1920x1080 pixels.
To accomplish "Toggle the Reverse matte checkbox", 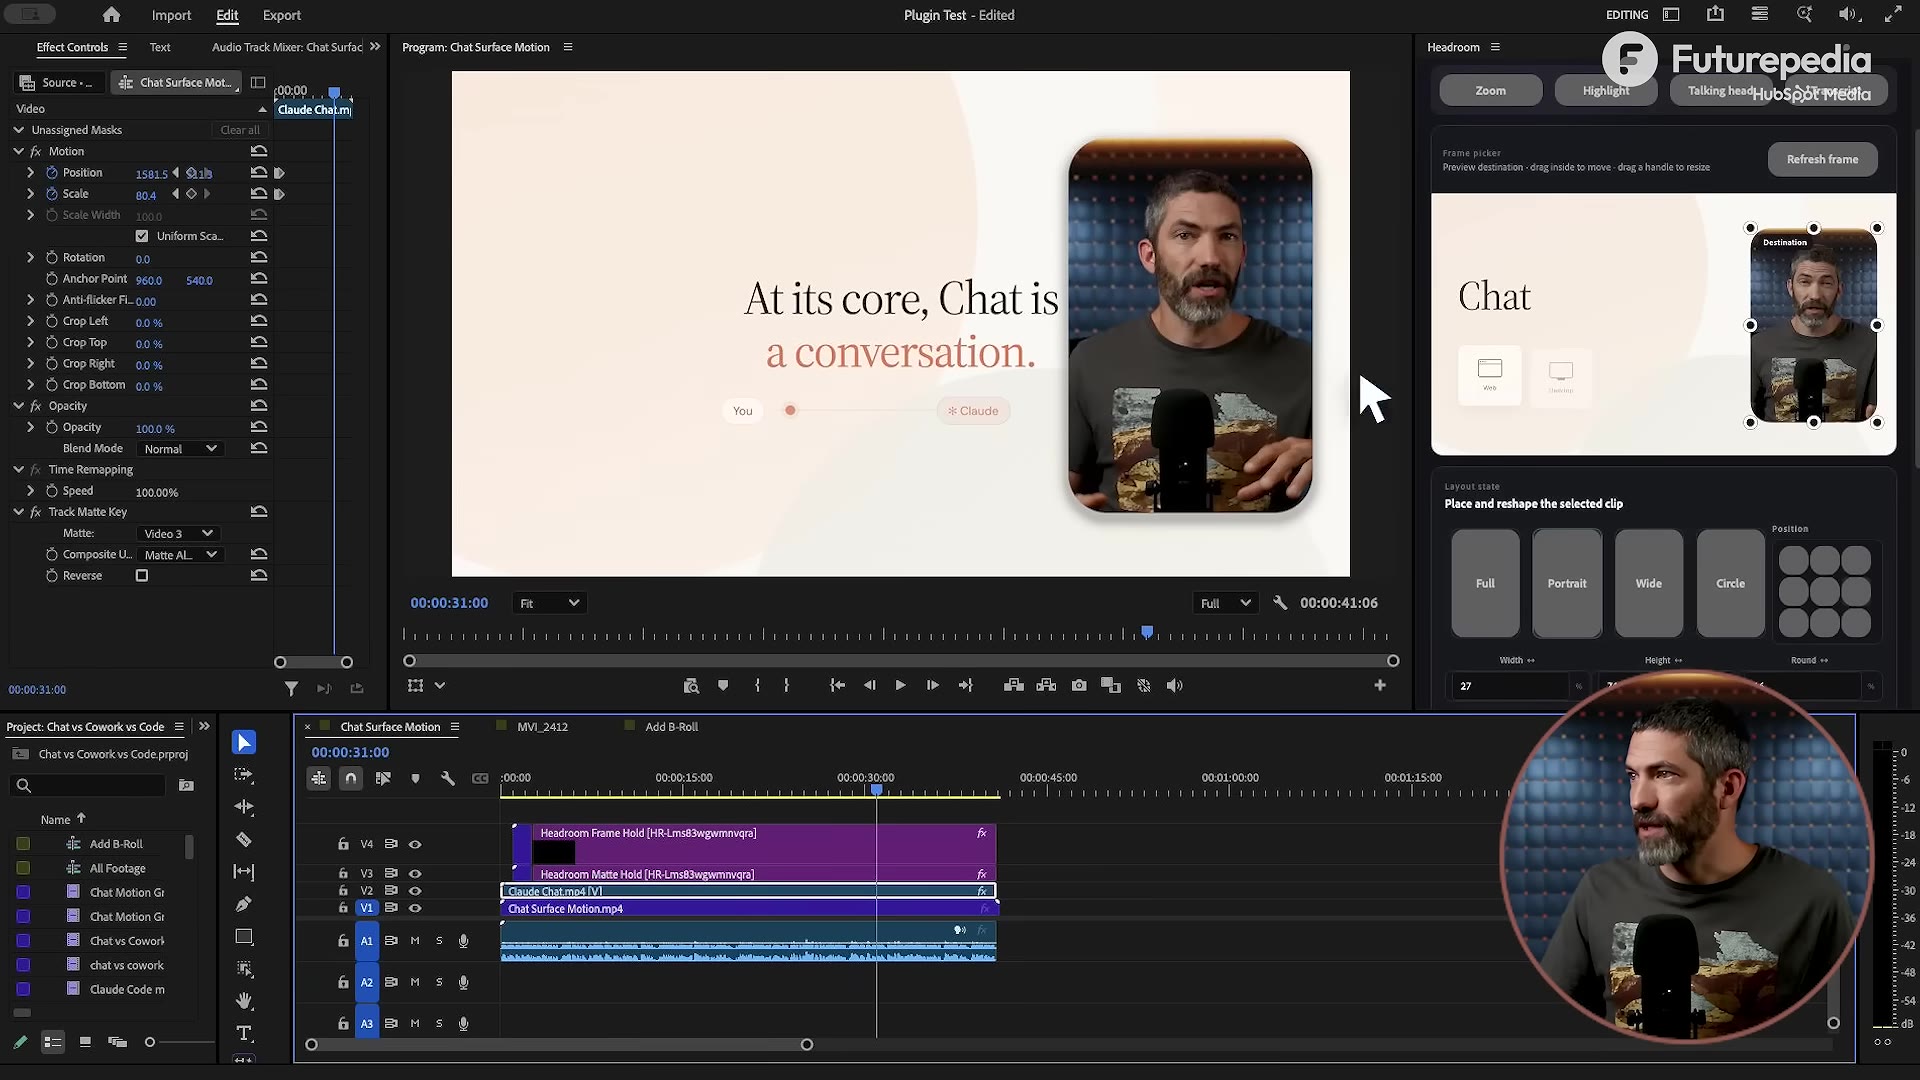I will 142,576.
